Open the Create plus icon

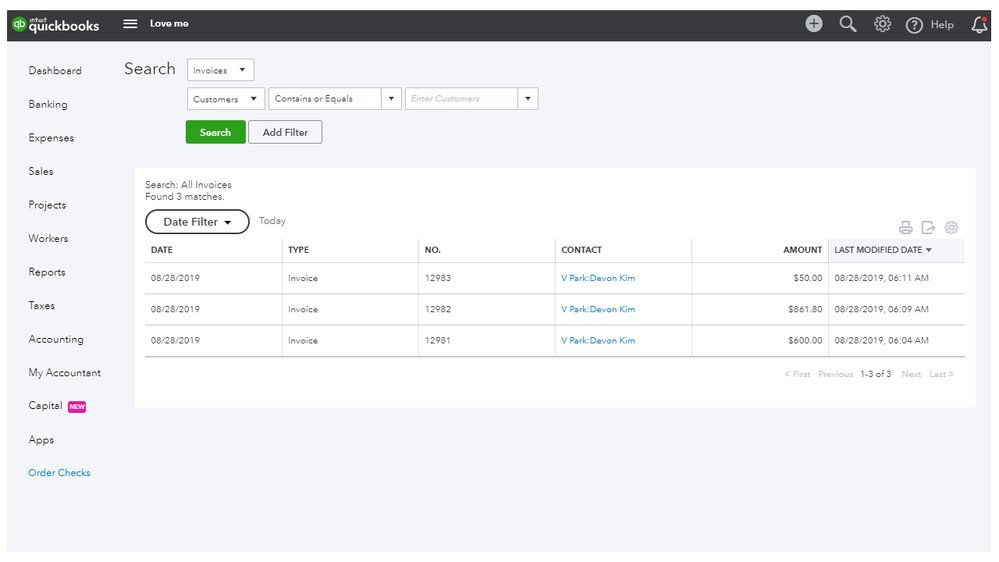coord(814,24)
